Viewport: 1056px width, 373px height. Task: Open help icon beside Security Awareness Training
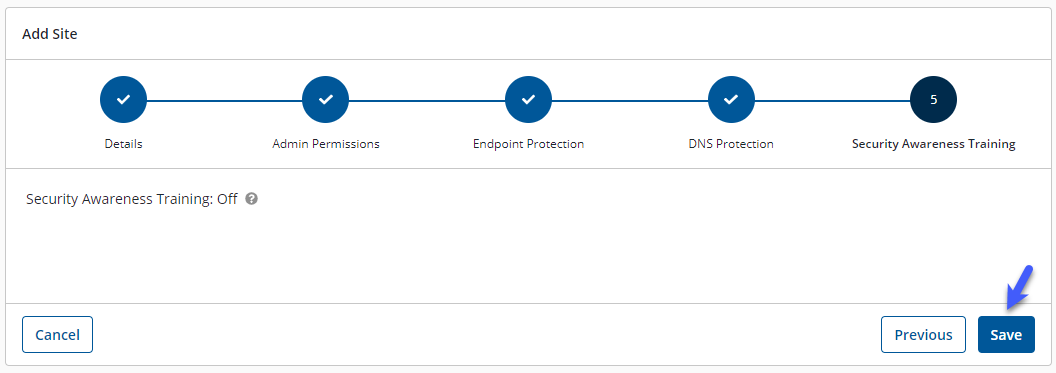tap(252, 199)
